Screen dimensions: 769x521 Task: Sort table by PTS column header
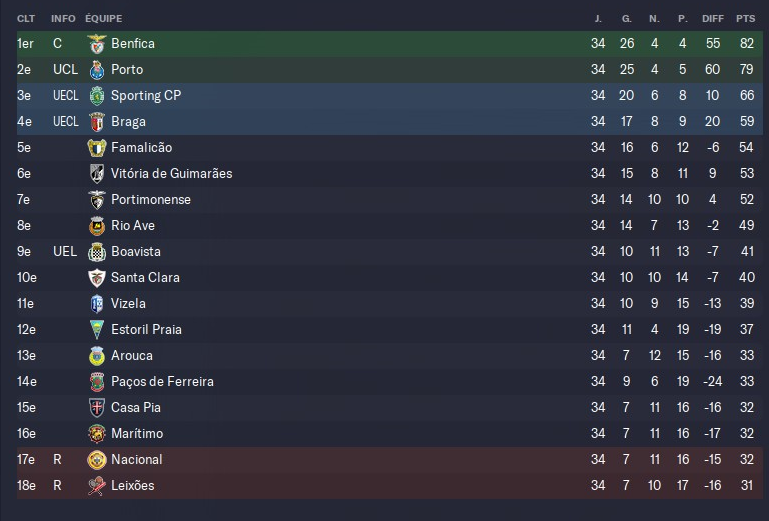tap(745, 19)
